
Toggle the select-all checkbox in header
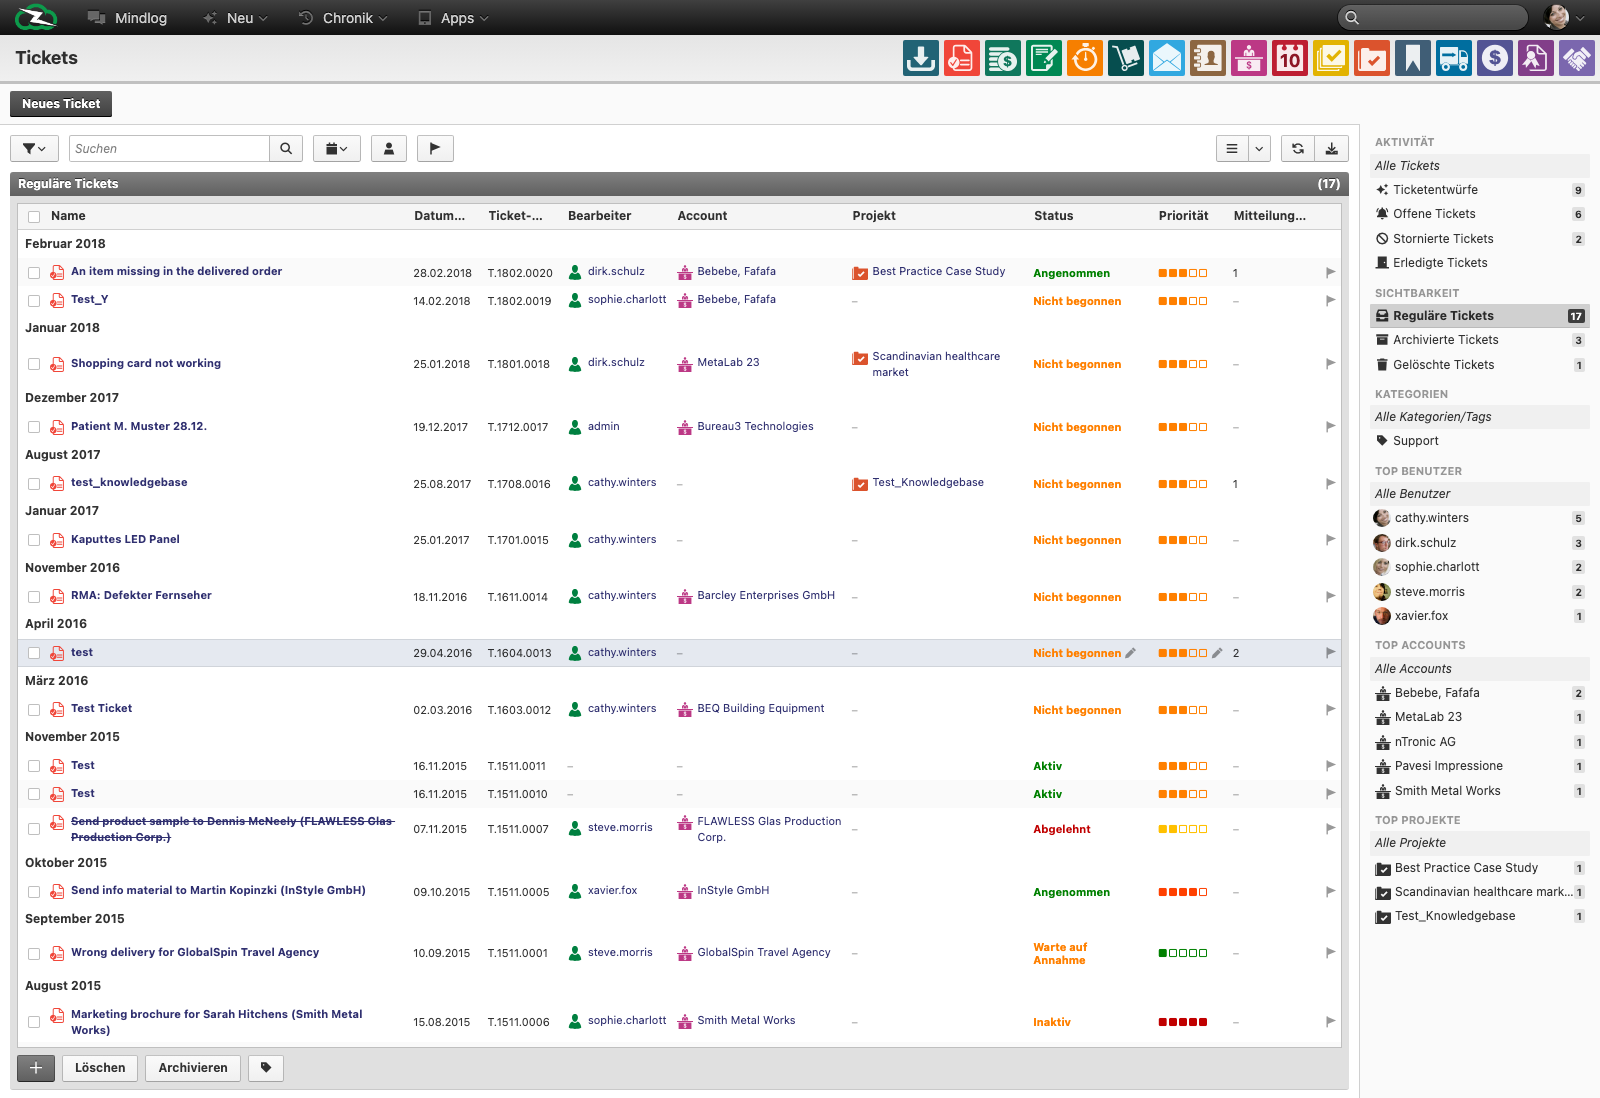pos(34,217)
